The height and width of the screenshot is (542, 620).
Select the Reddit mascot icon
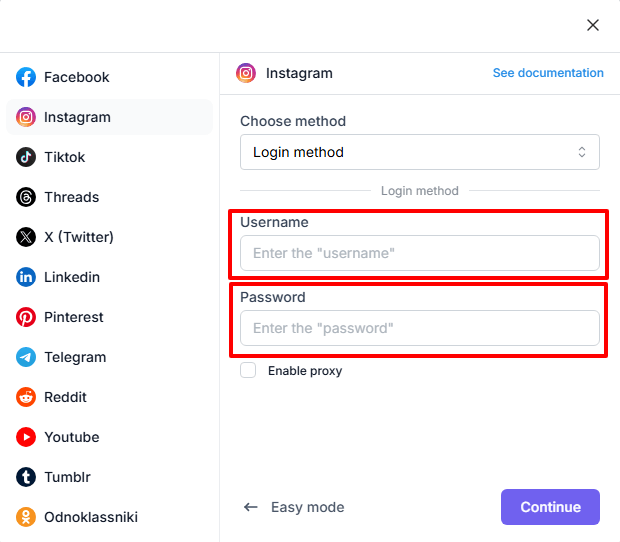pos(26,397)
